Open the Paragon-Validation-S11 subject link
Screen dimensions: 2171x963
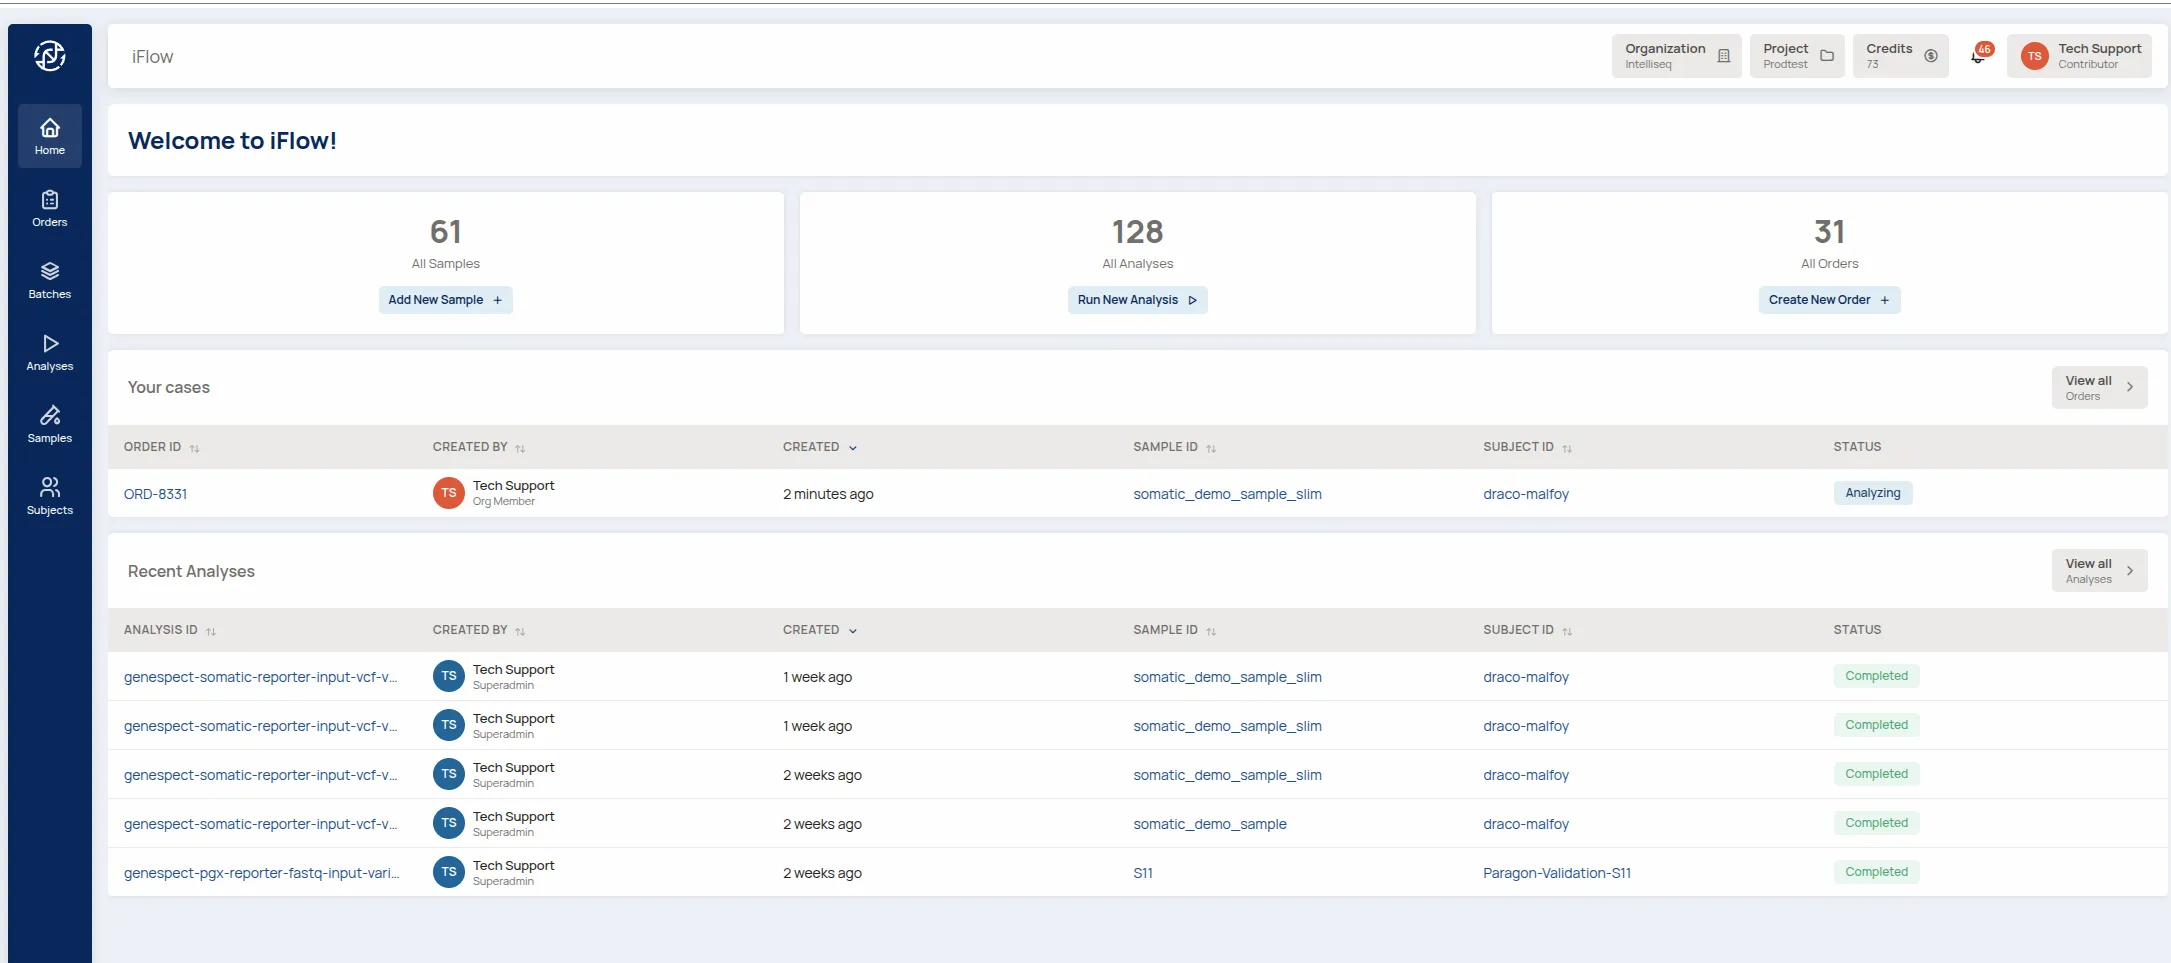pyautogui.click(x=1556, y=873)
